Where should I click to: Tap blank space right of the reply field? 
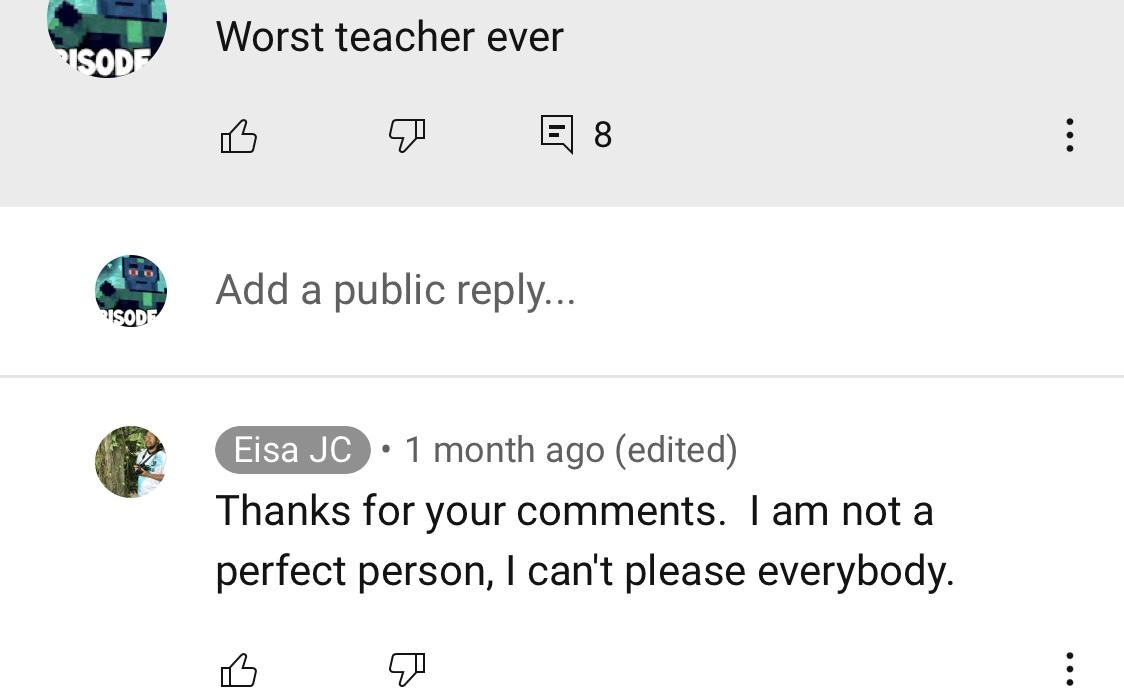coord(850,291)
